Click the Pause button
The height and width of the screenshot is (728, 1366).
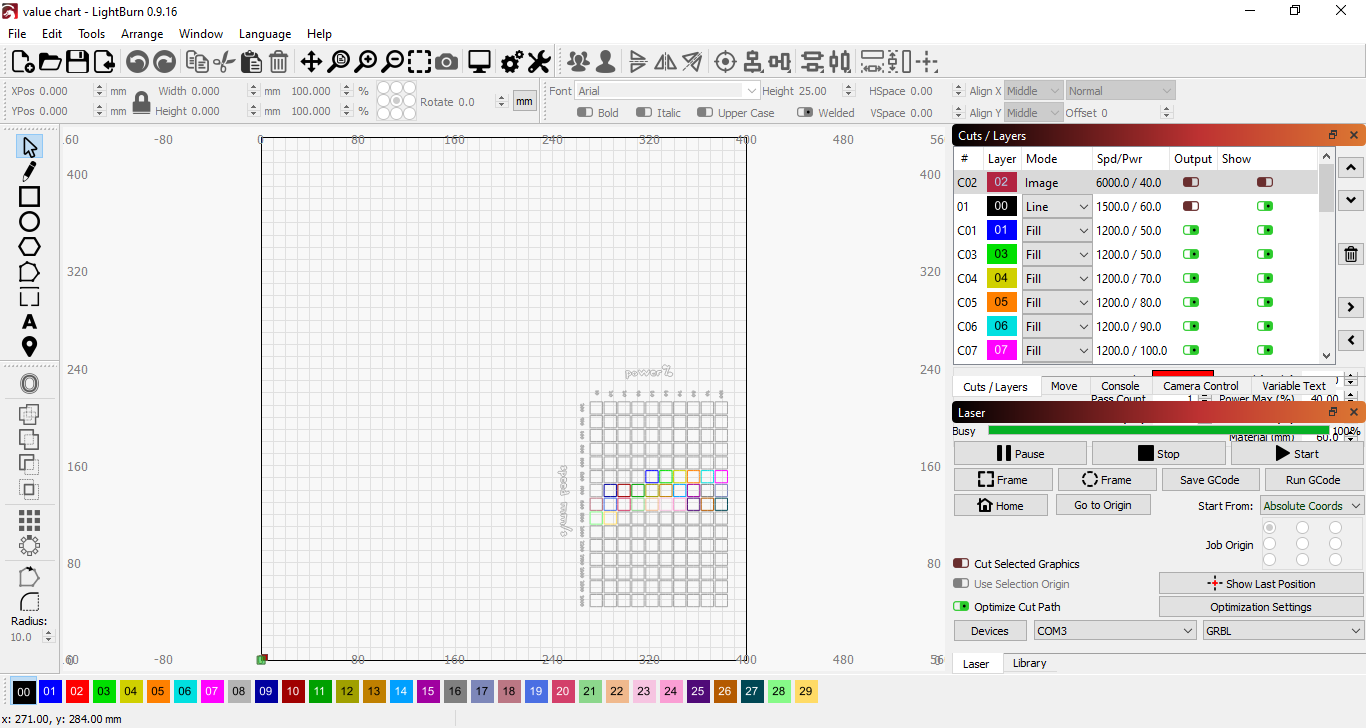(x=1020, y=454)
